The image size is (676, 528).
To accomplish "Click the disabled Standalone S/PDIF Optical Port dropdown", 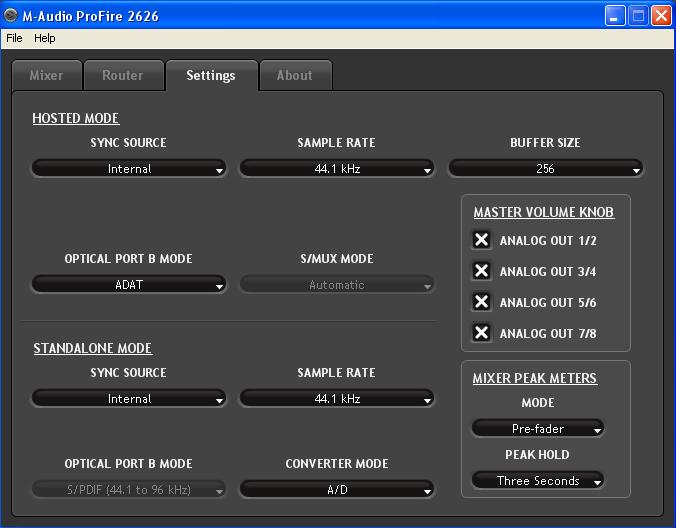I will click(x=128, y=490).
